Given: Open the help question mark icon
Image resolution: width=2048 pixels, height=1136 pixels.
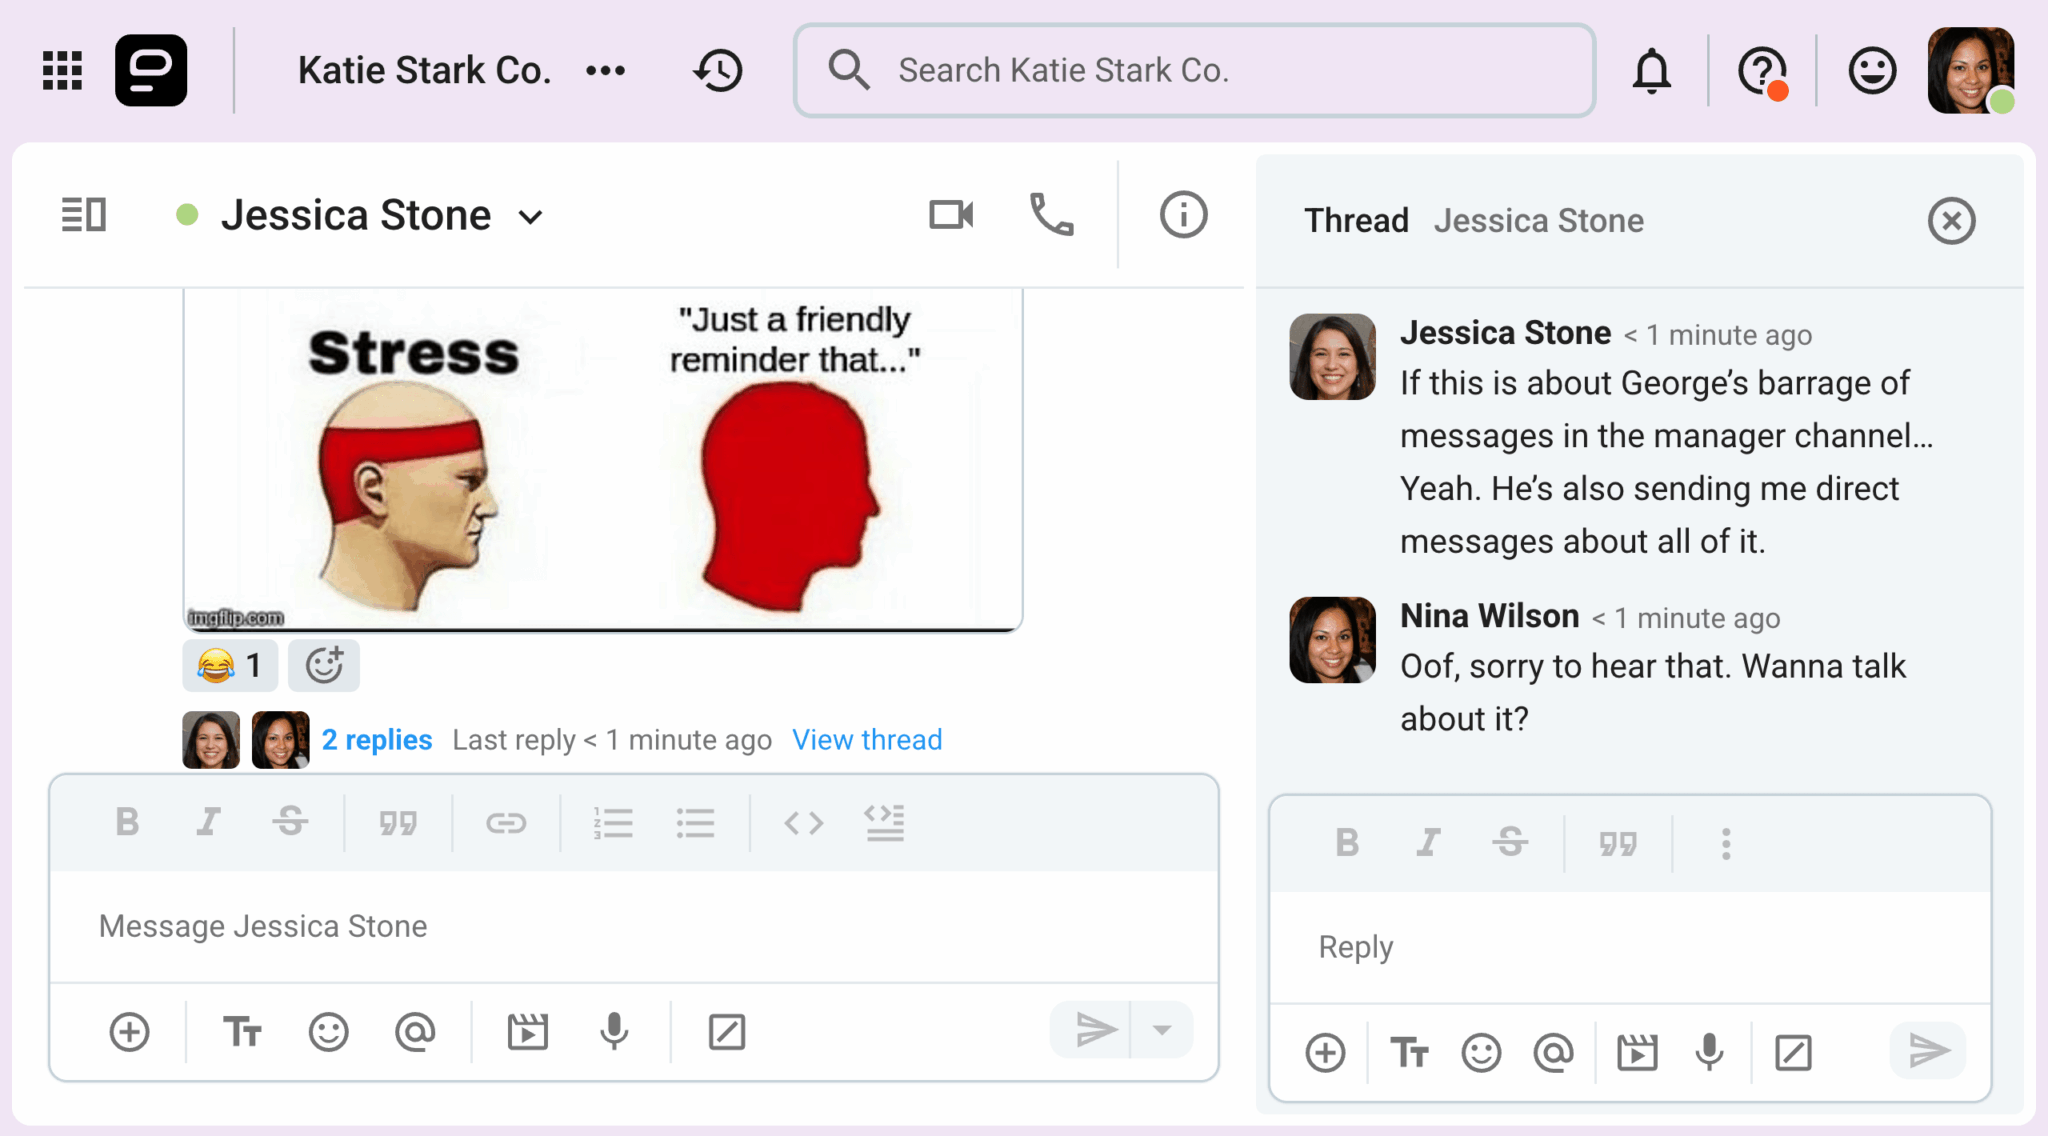Looking at the screenshot, I should [x=1763, y=72].
